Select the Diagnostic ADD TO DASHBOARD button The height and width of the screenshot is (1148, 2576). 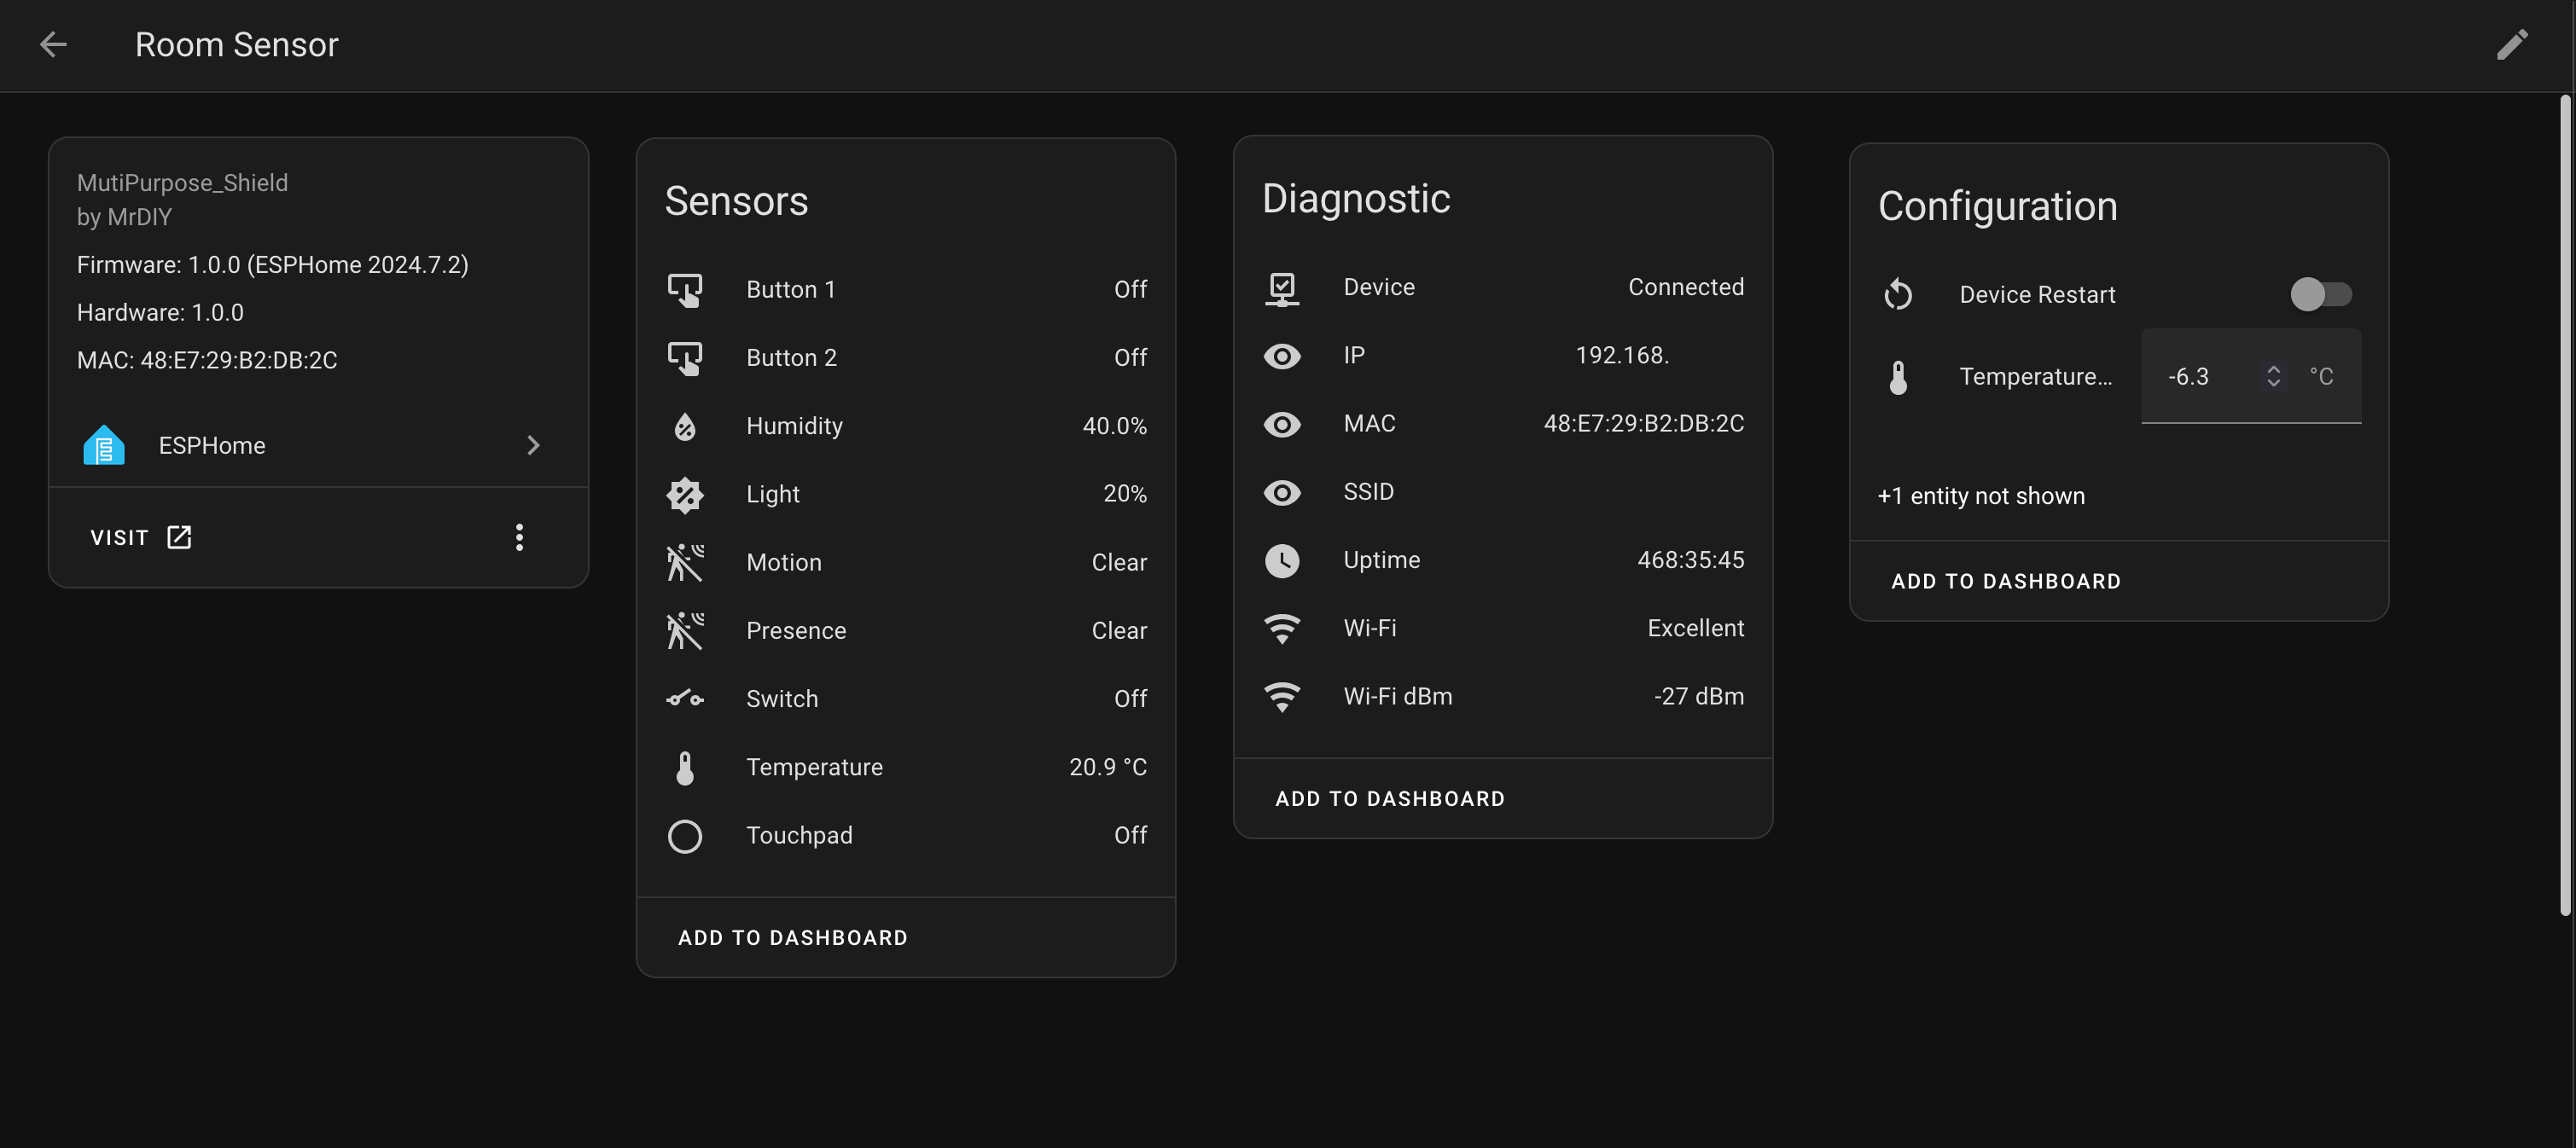(x=1390, y=797)
